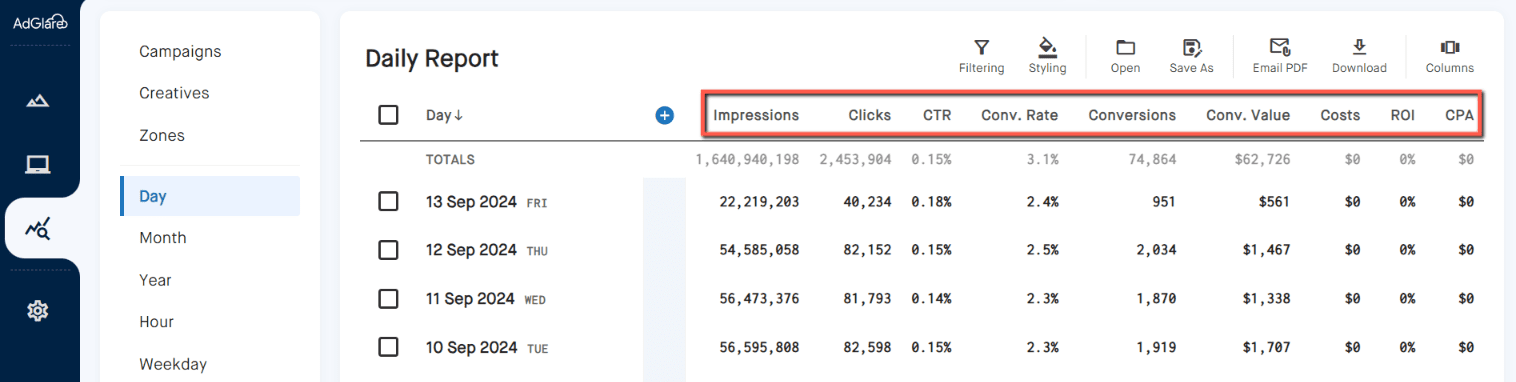Select the Day report

(x=210, y=196)
